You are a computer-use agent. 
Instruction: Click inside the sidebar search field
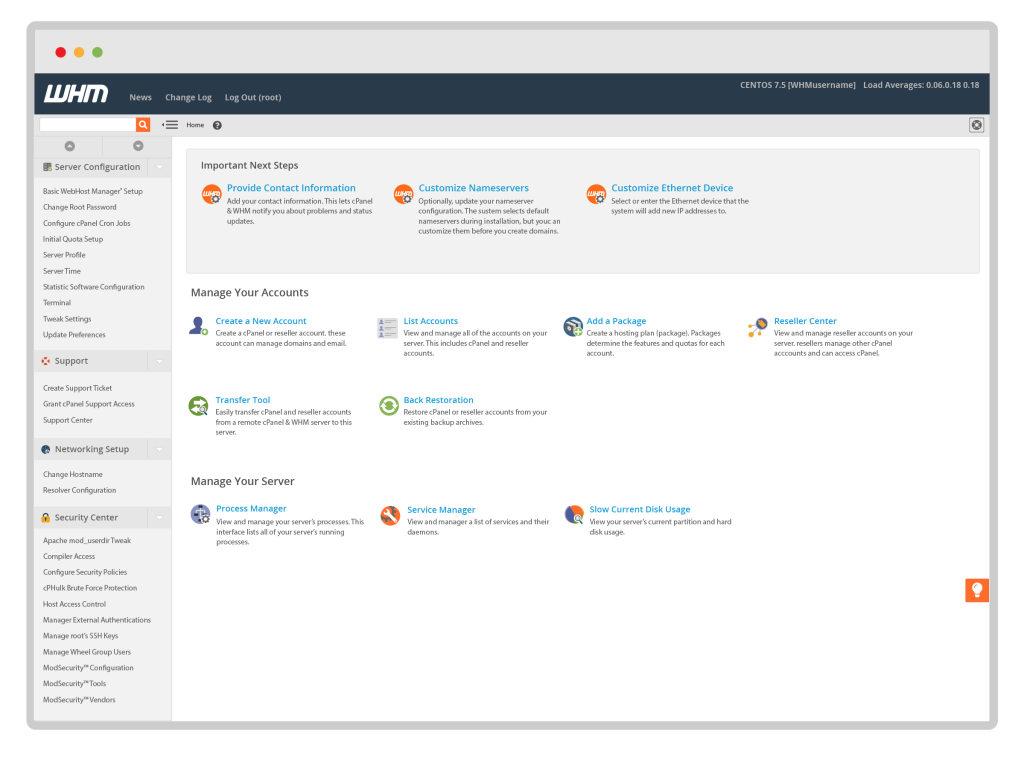pyautogui.click(x=85, y=124)
